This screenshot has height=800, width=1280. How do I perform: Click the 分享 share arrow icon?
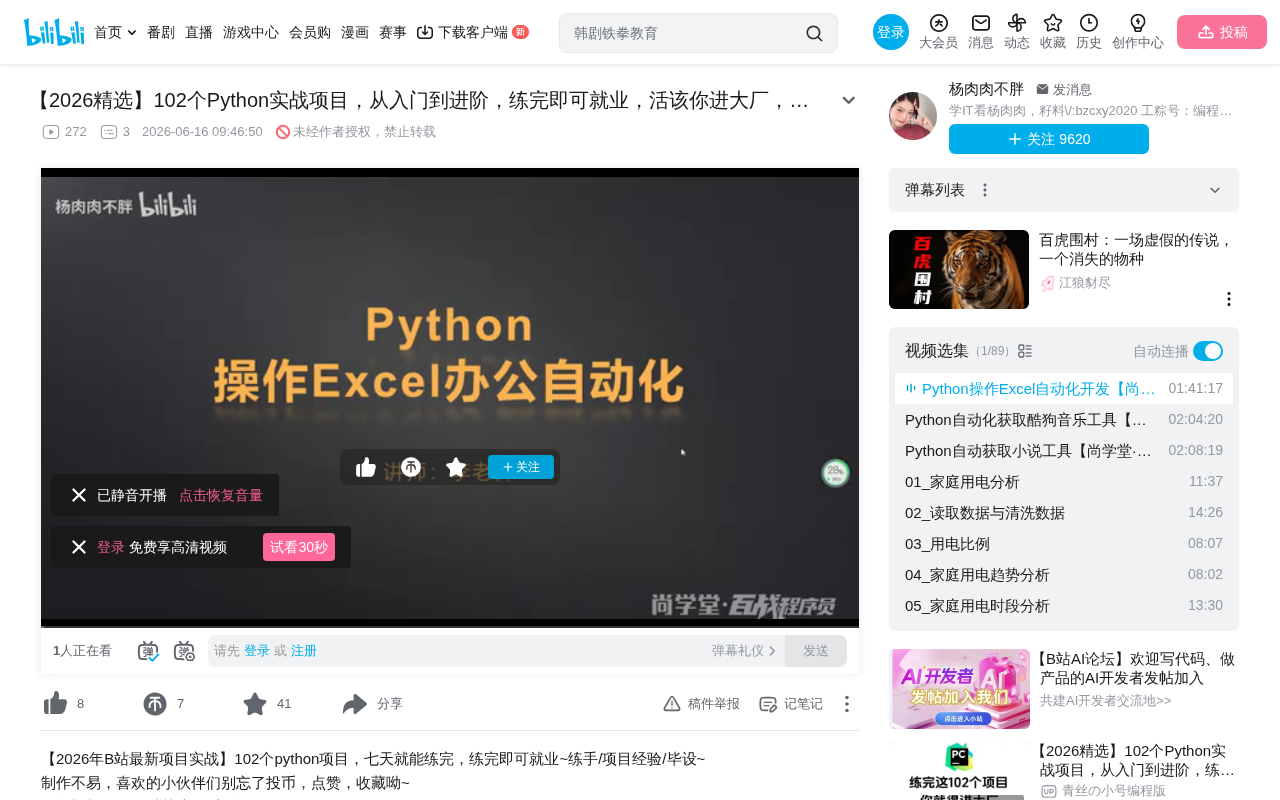(355, 704)
